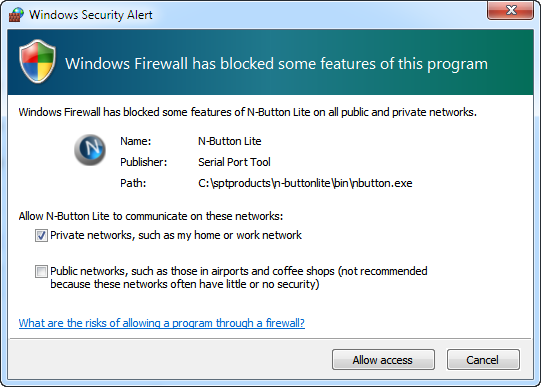Click the firewall globe icon in title bar
This screenshot has height=387, width=541.
(x=16, y=14)
